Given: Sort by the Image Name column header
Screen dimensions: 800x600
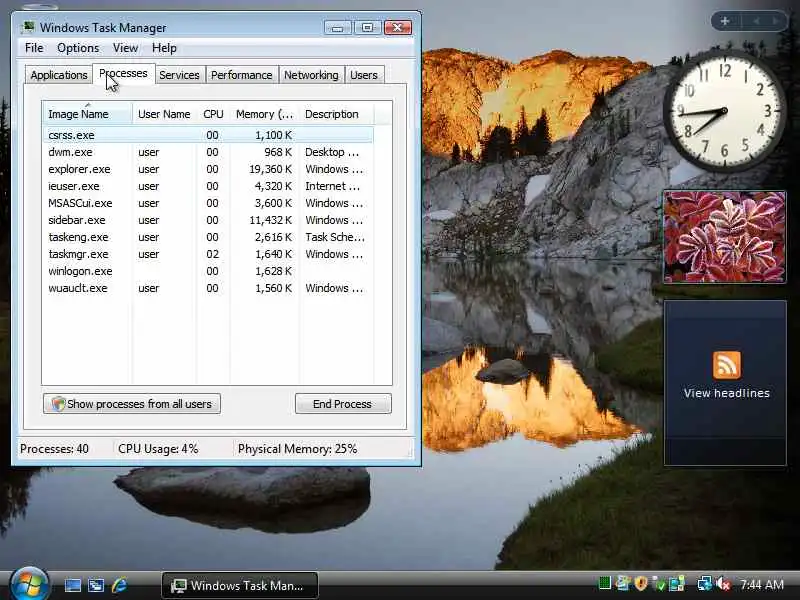Looking at the screenshot, I should tap(87, 114).
